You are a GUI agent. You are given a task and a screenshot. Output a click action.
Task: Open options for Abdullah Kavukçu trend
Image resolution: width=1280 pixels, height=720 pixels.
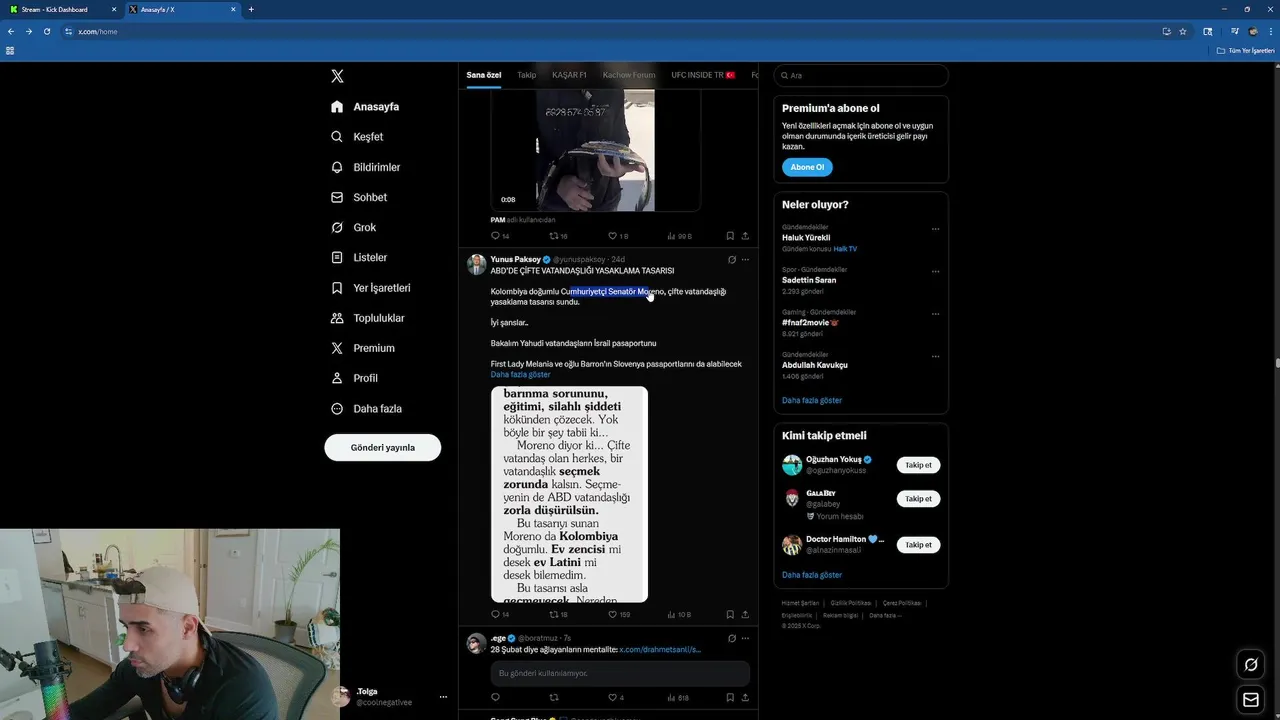coord(935,356)
